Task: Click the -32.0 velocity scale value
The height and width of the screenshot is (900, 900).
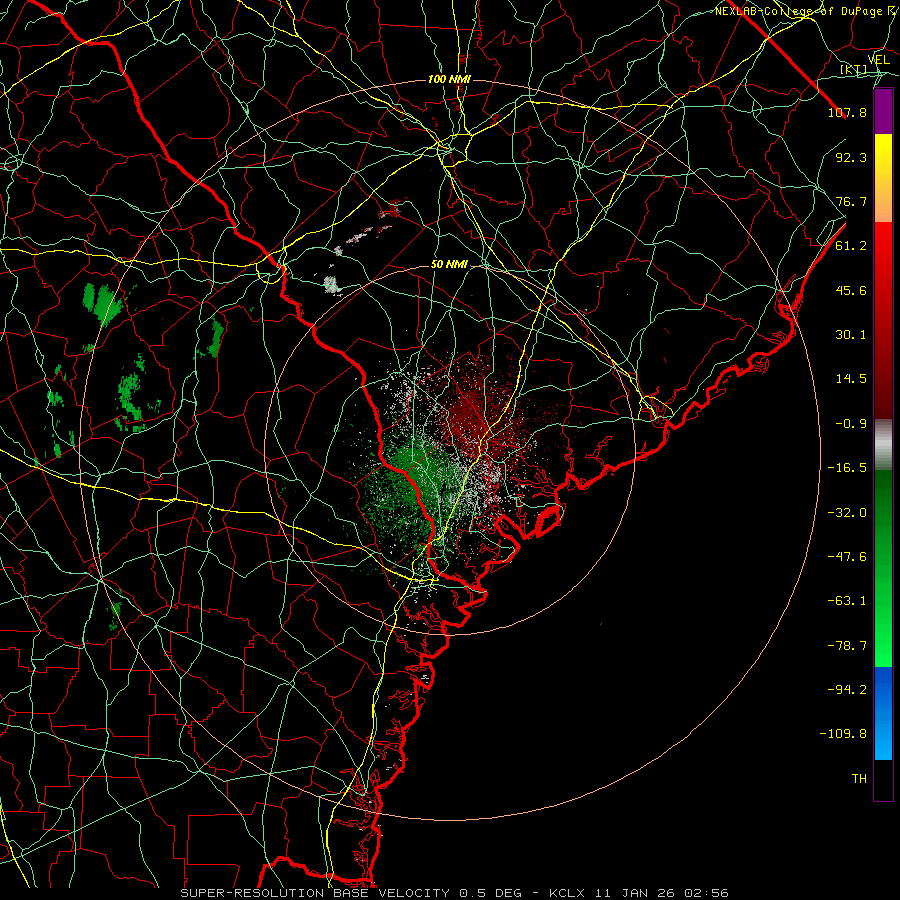Action: [x=847, y=513]
